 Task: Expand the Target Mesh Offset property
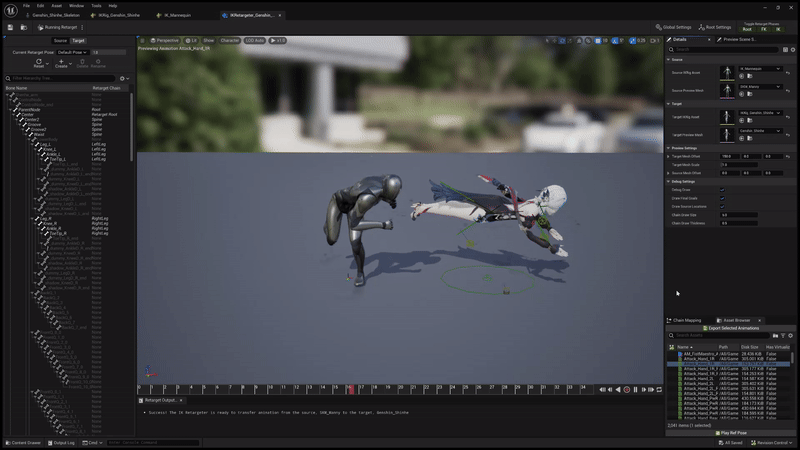[x=668, y=157]
